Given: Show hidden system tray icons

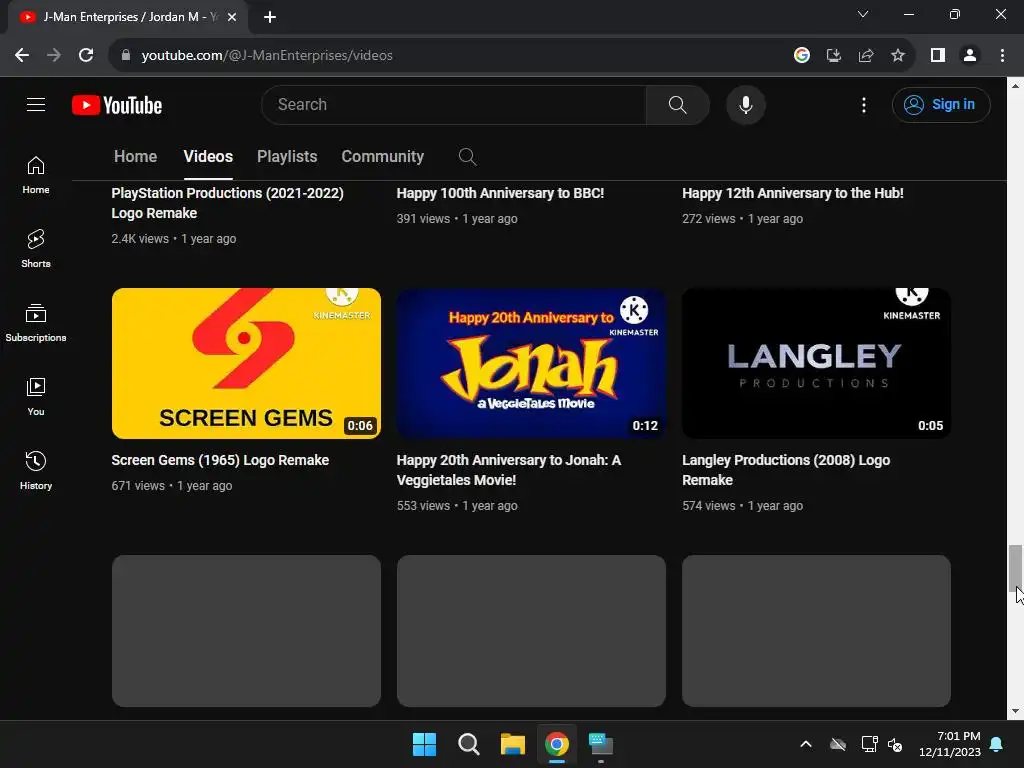Looking at the screenshot, I should coord(806,744).
